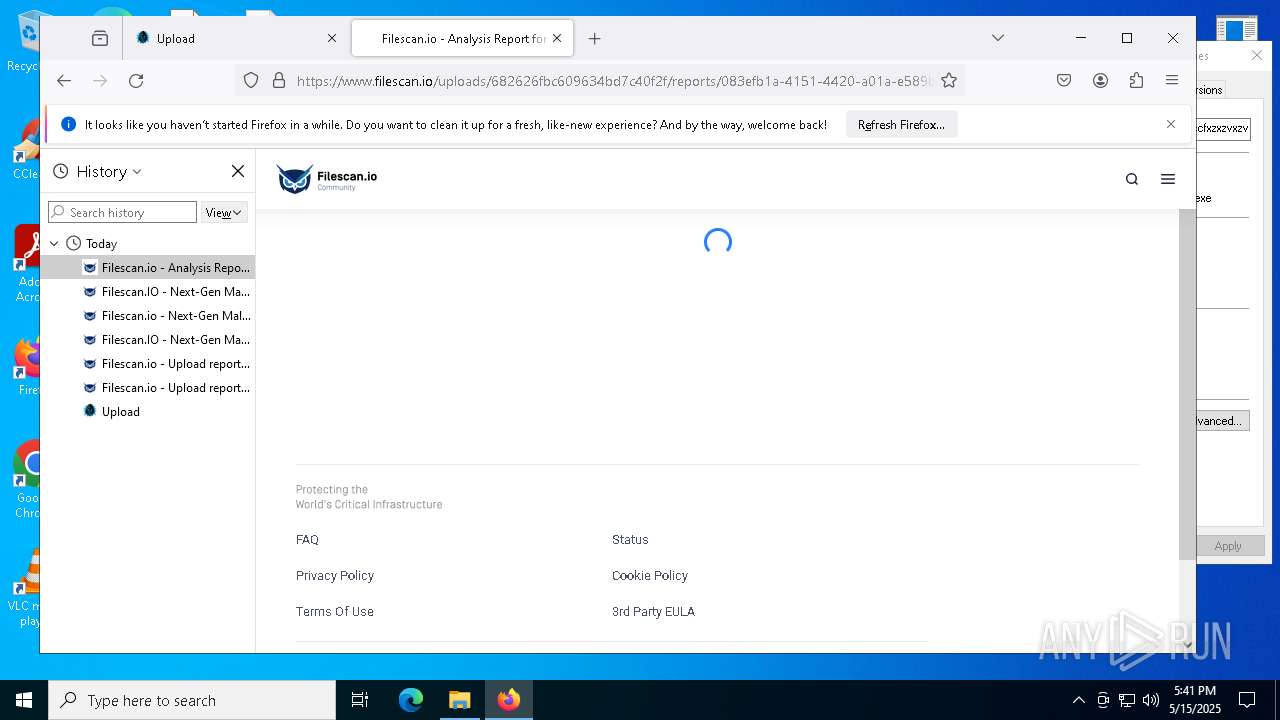The image size is (1280, 720).
Task: Open the tracking protection shield icon
Action: tap(251, 81)
